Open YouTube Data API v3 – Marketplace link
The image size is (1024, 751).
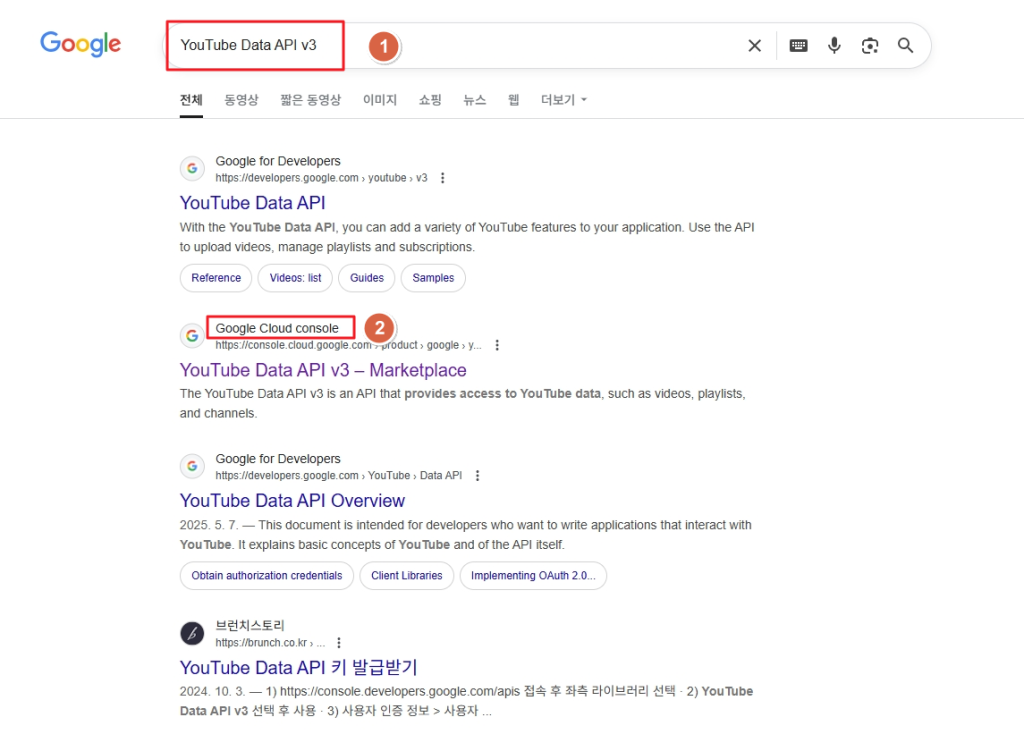click(323, 370)
